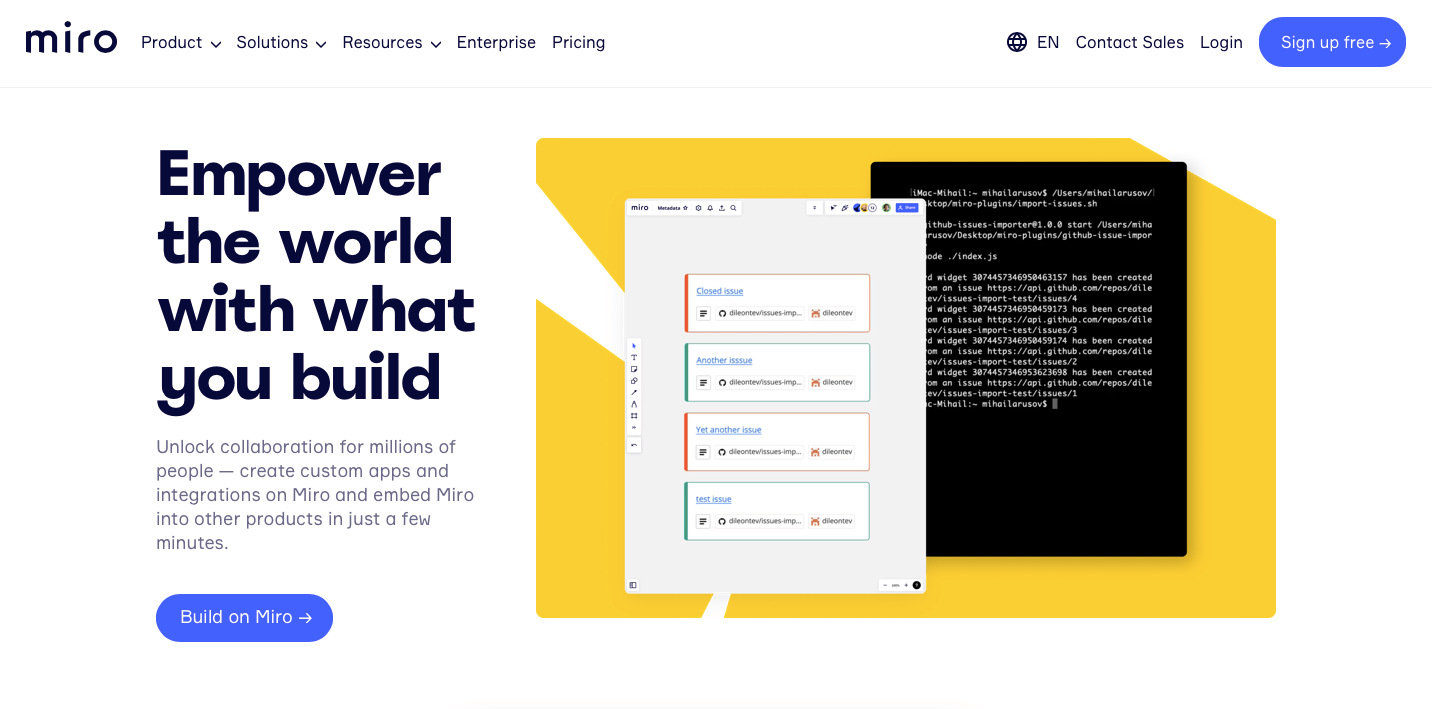Expand the Product menu
Screen dimensions: 1432x709
(181, 43)
